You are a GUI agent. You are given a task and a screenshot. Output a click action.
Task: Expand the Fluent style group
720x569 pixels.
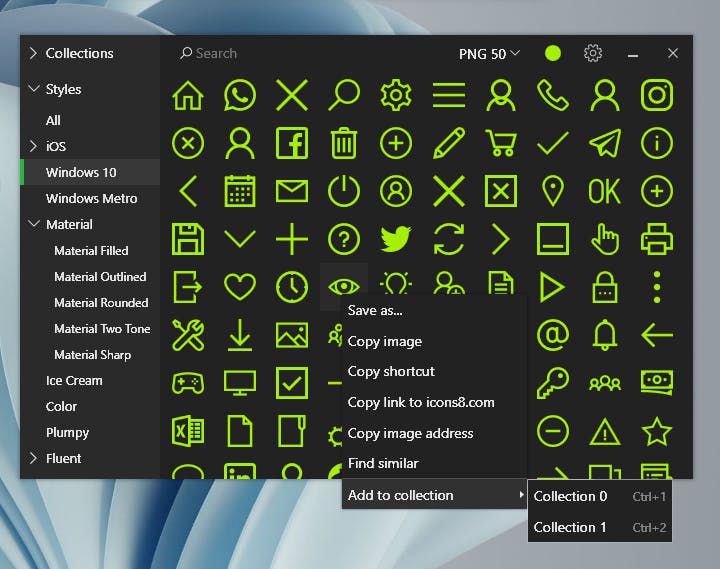tap(33, 458)
